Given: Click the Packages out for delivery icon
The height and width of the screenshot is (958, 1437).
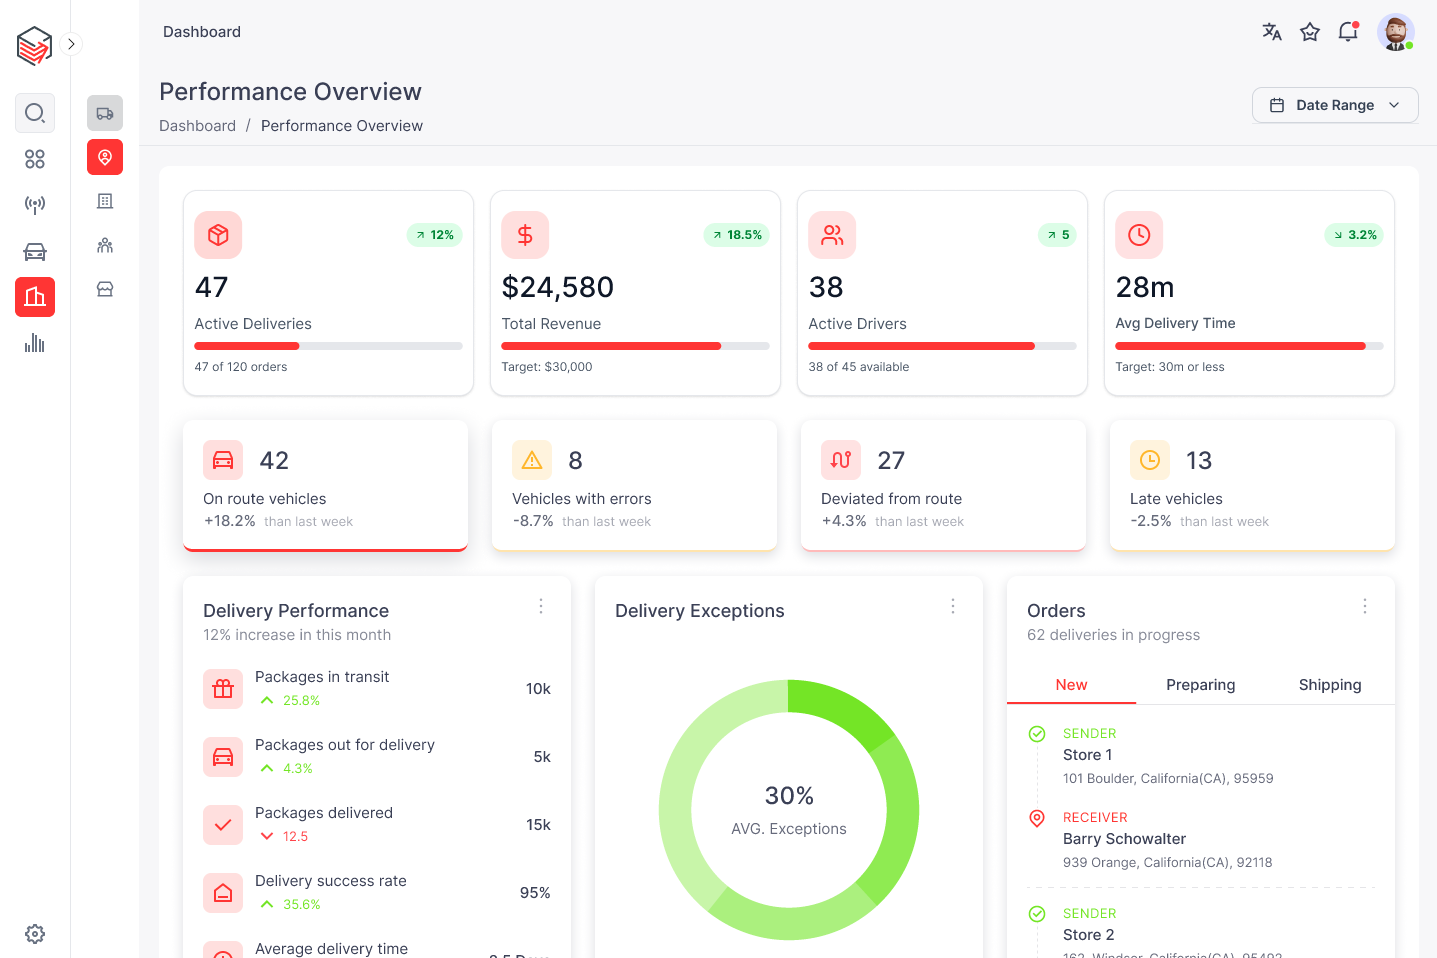Looking at the screenshot, I should tap(223, 757).
